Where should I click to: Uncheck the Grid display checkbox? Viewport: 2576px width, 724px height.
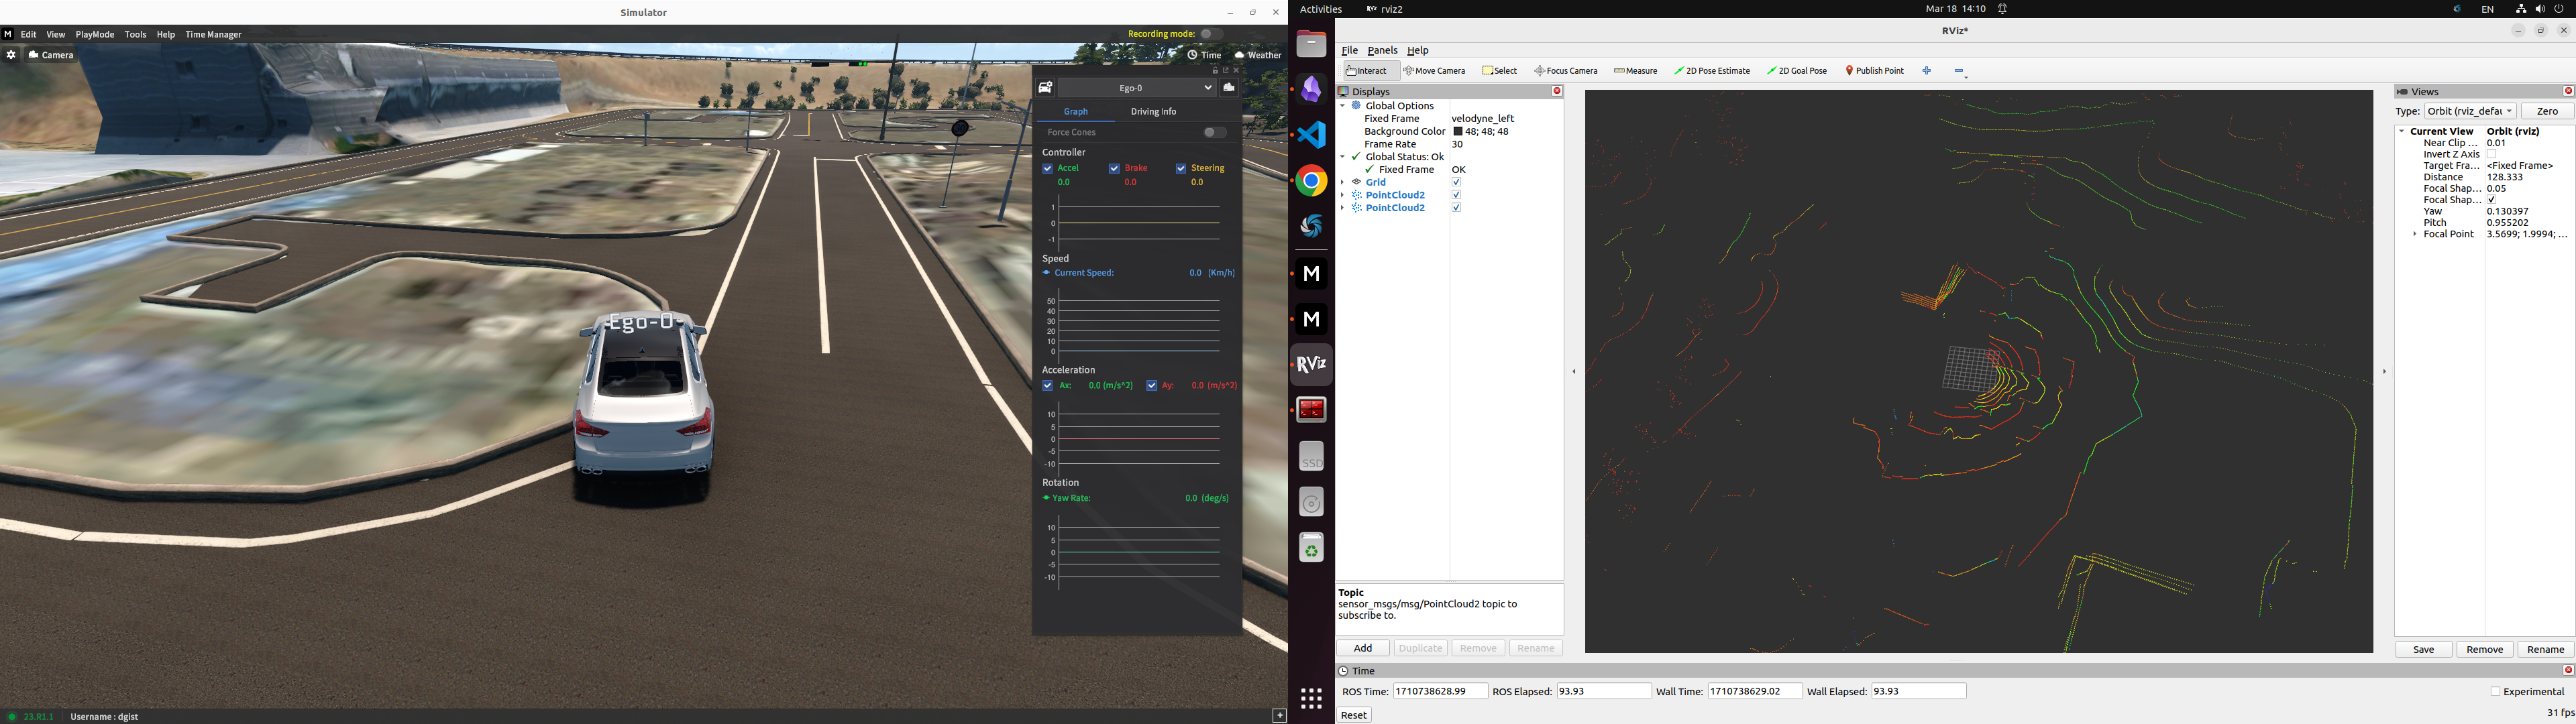pos(1456,182)
